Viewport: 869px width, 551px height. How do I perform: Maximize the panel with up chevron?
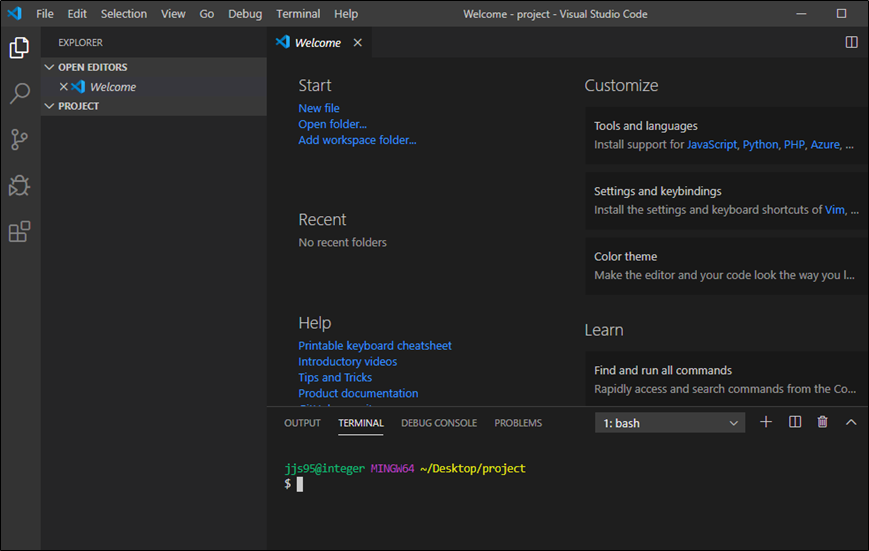click(x=851, y=422)
